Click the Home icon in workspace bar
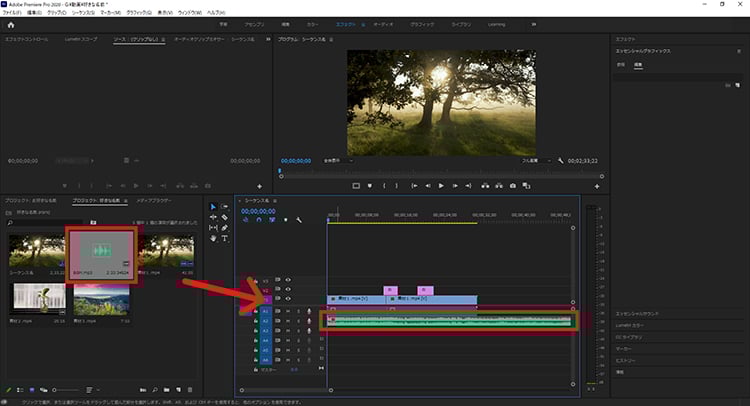 click(11, 25)
